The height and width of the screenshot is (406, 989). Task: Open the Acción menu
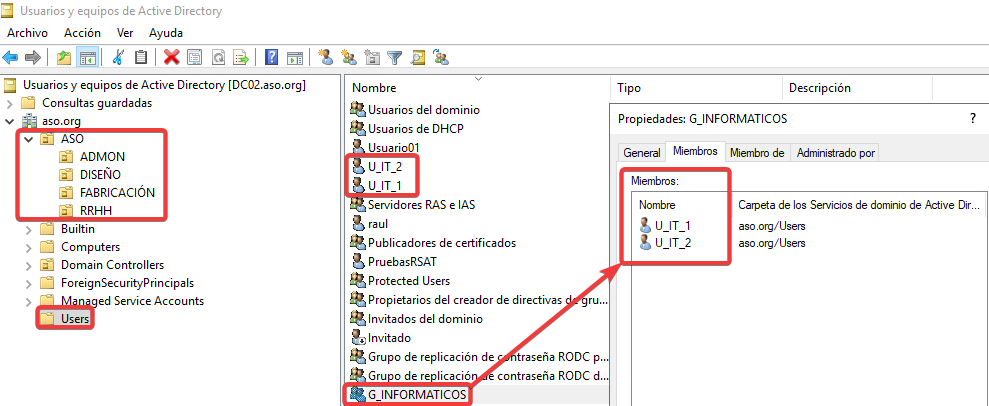pos(82,33)
